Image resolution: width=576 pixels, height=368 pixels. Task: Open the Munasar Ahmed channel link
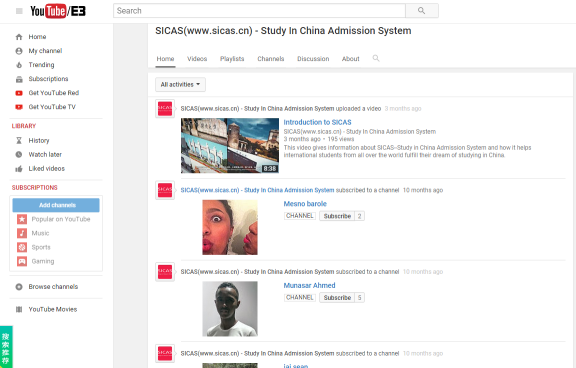click(309, 285)
